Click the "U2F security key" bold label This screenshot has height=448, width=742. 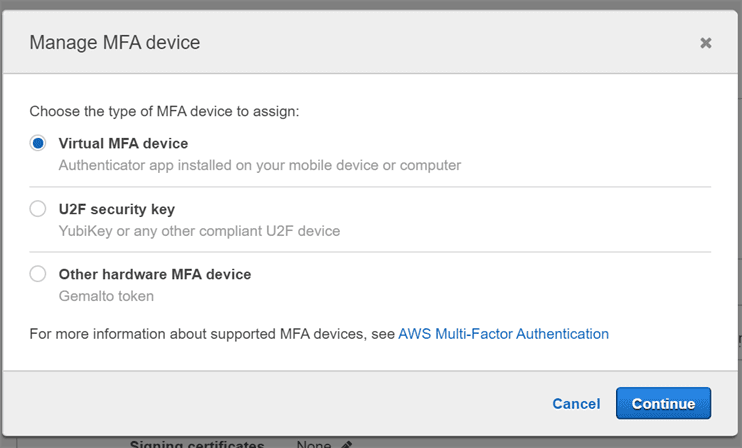click(117, 209)
